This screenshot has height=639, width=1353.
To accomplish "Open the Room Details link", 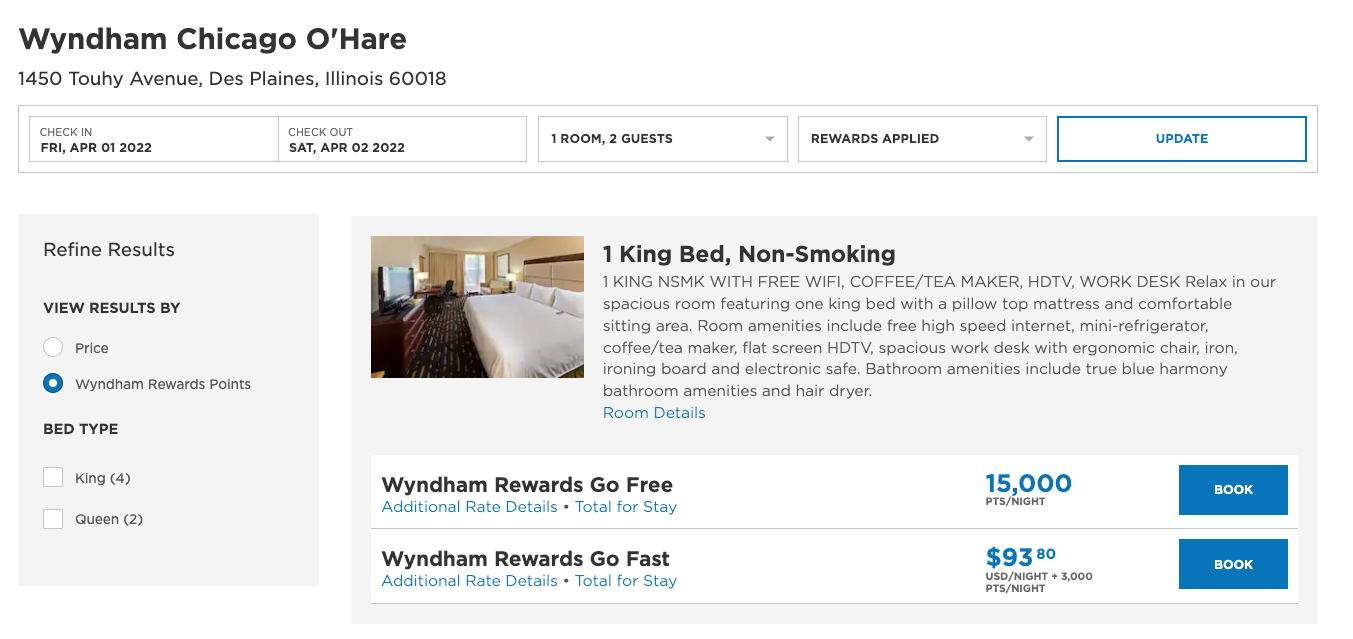I will (x=654, y=413).
